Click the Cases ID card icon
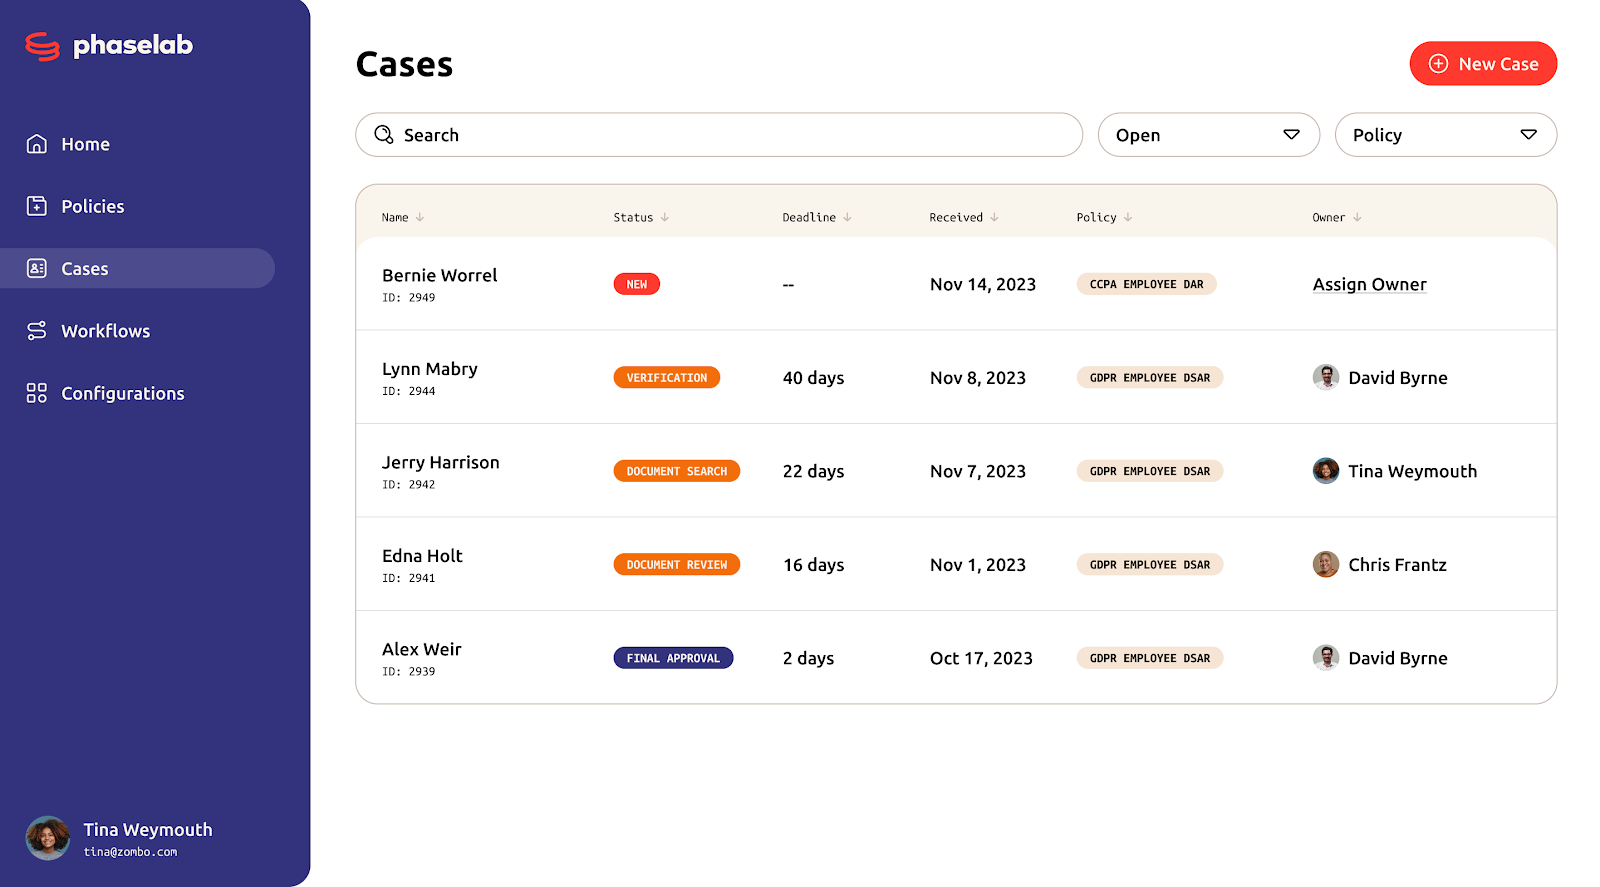The image size is (1600, 887). coord(37,268)
